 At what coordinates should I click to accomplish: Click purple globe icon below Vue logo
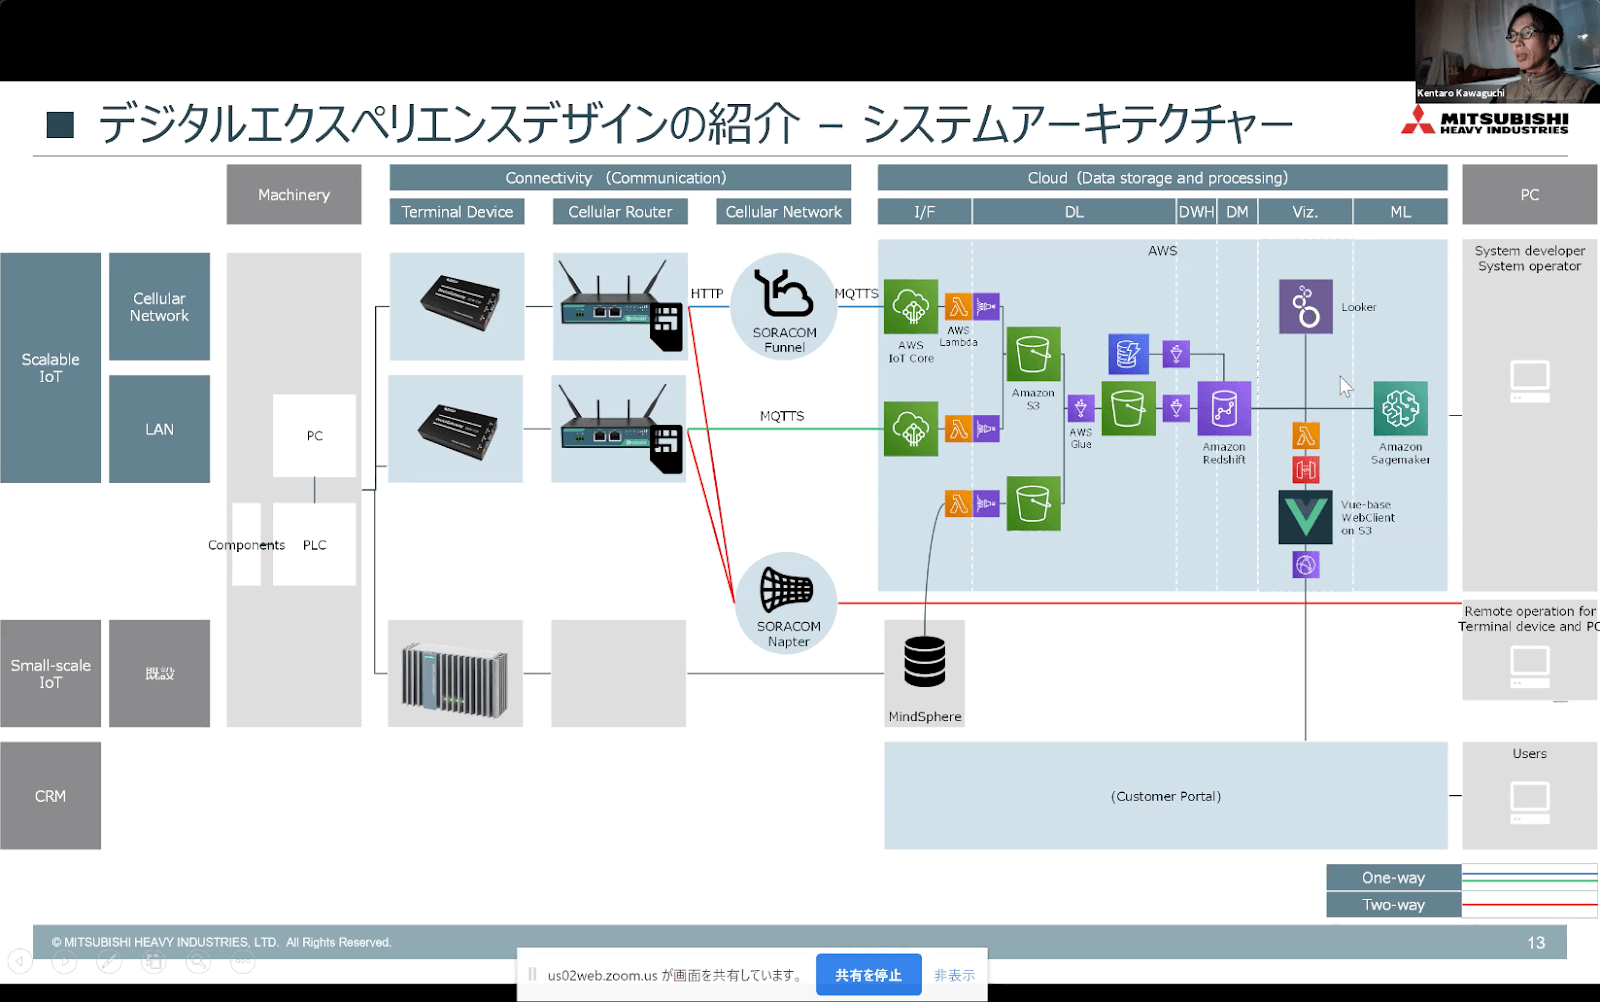(x=1305, y=565)
